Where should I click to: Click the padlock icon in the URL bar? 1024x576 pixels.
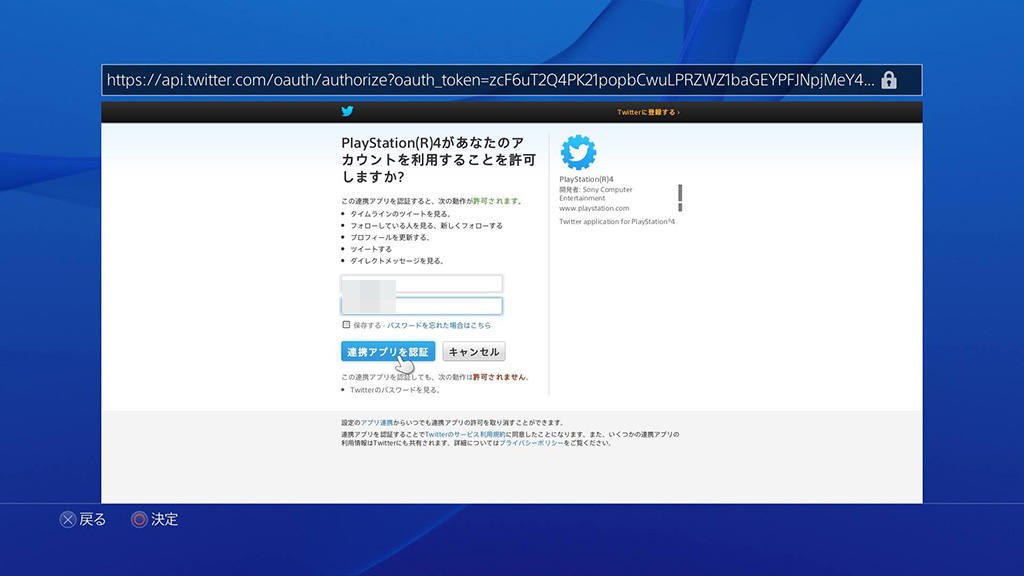click(889, 80)
